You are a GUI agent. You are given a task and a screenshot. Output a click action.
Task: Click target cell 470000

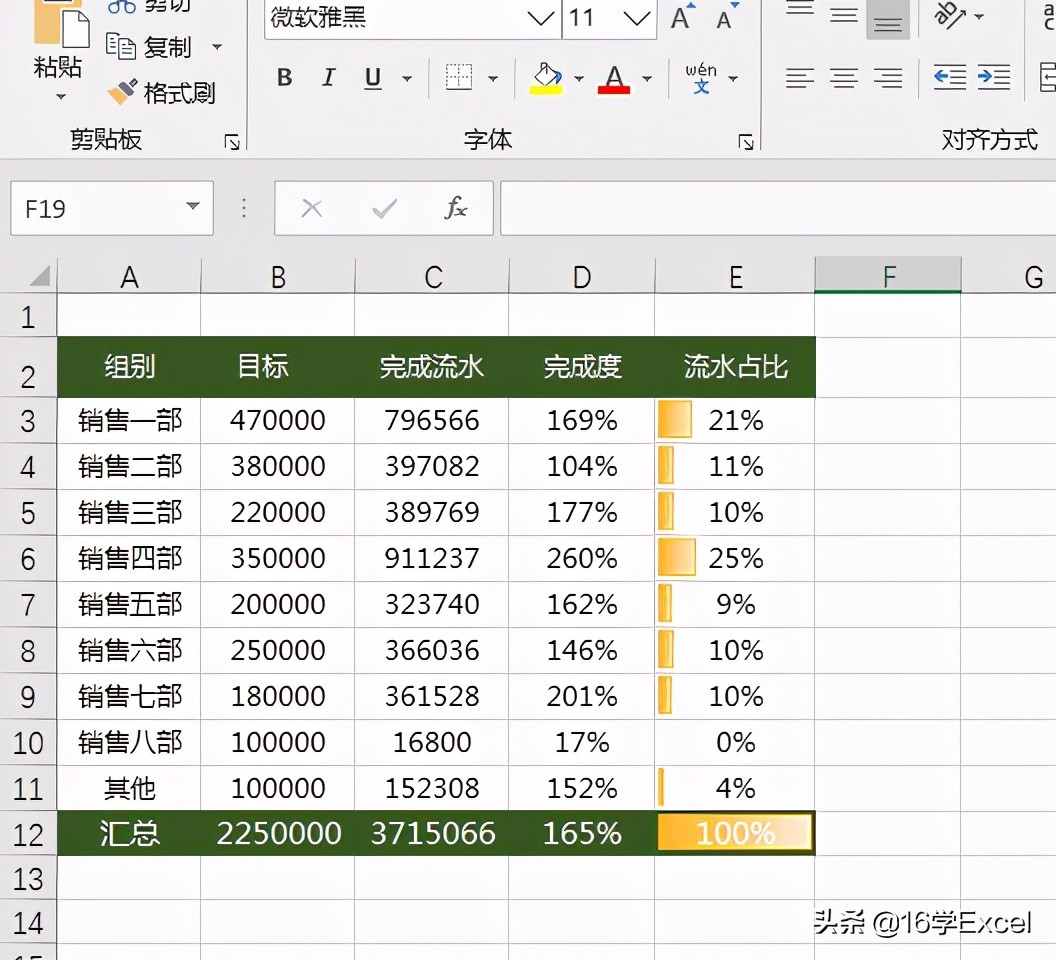(x=278, y=420)
